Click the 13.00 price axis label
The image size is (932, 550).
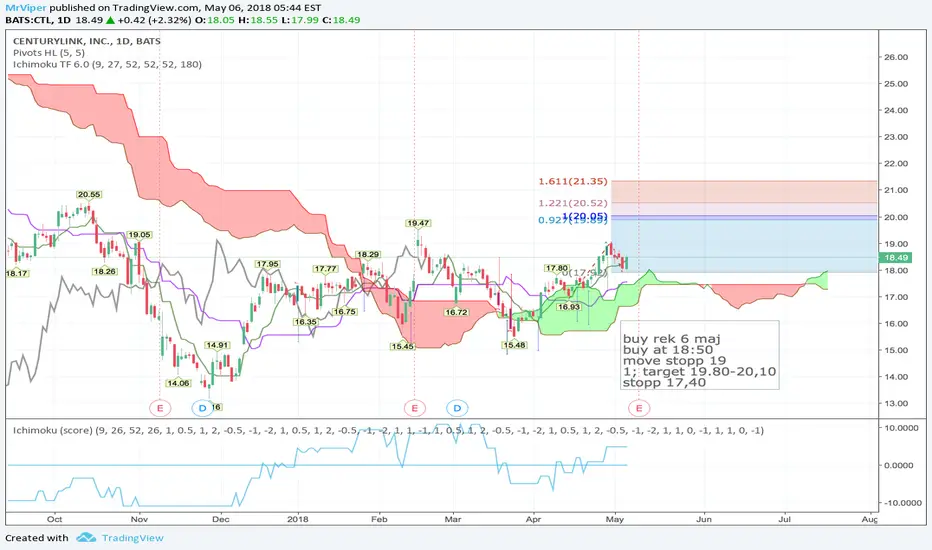point(896,403)
